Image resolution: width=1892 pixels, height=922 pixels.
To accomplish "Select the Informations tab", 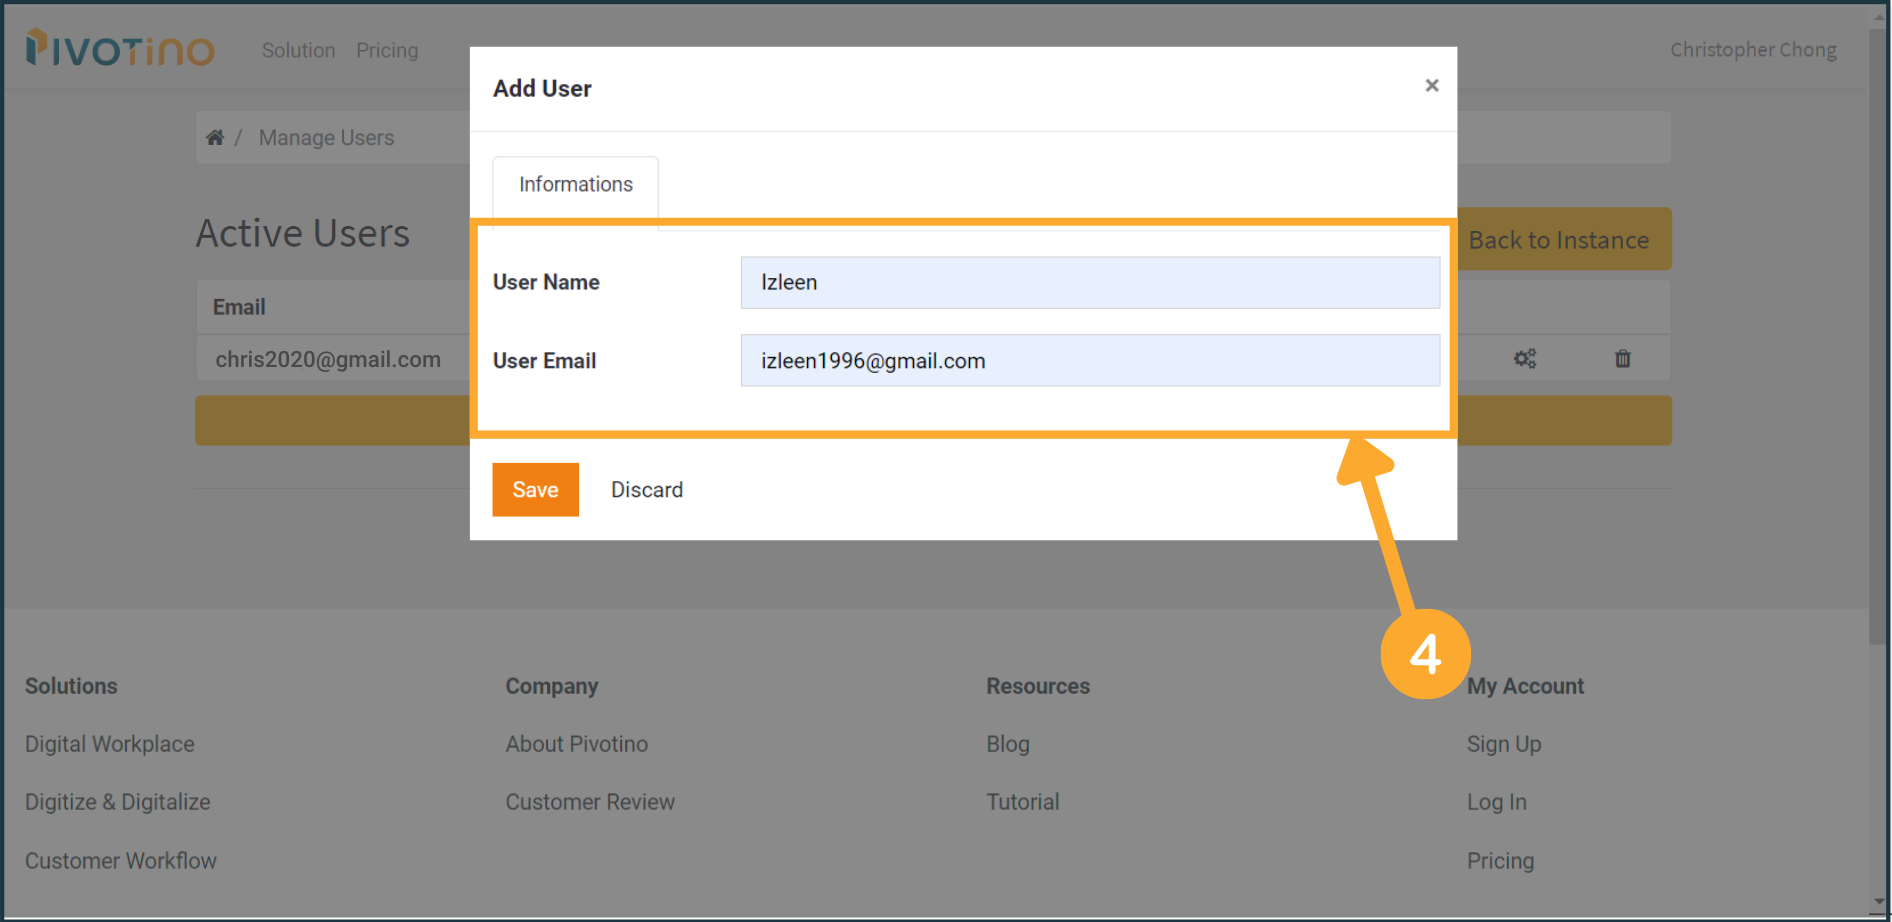I will coord(575,185).
